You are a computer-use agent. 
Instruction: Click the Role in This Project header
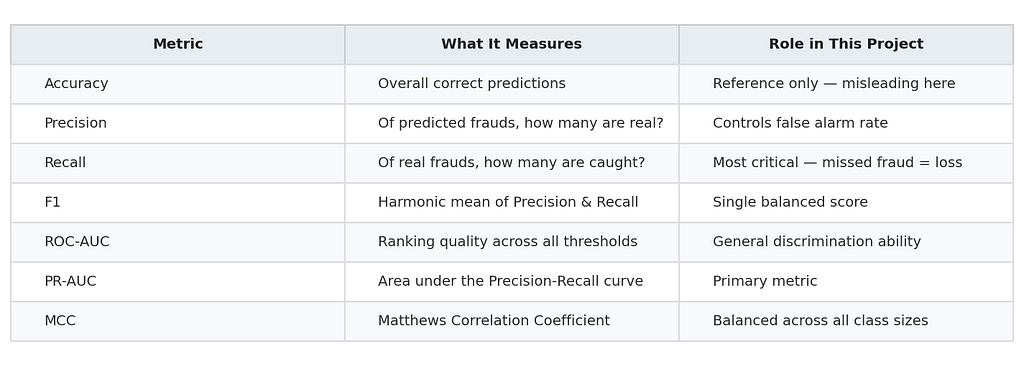tap(846, 44)
